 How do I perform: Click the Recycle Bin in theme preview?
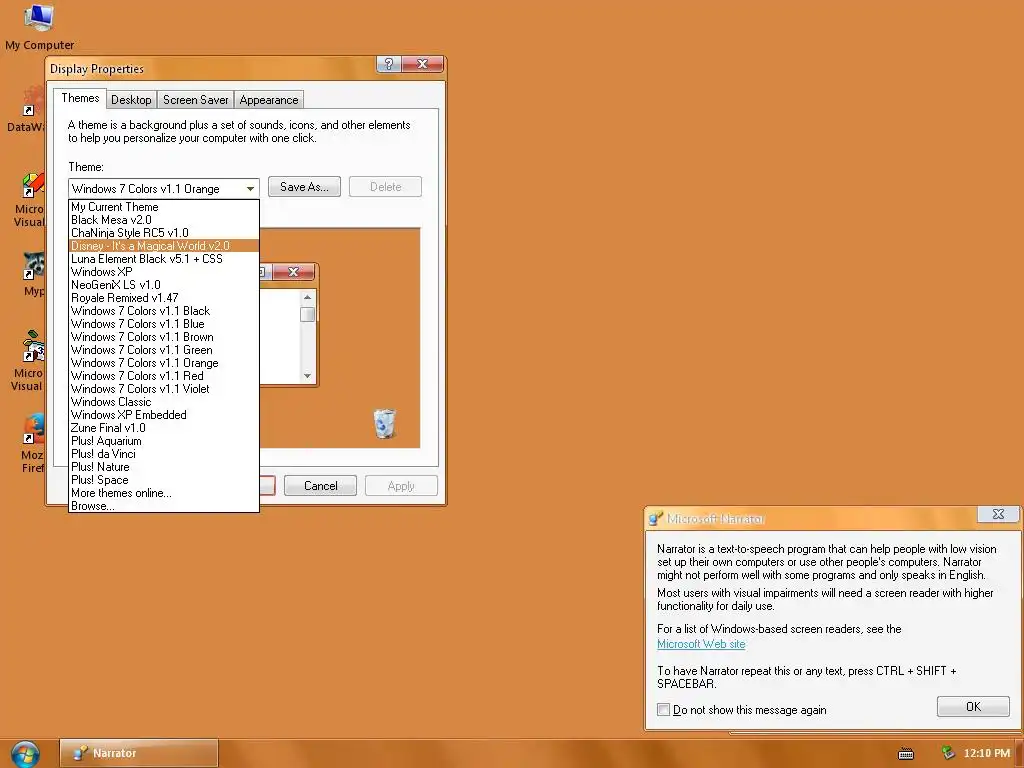point(385,423)
